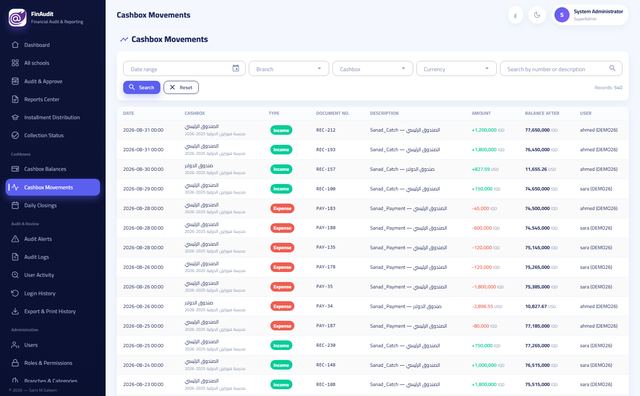This screenshot has height=396, width=640.
Task: Click the Search button
Action: coord(142,87)
